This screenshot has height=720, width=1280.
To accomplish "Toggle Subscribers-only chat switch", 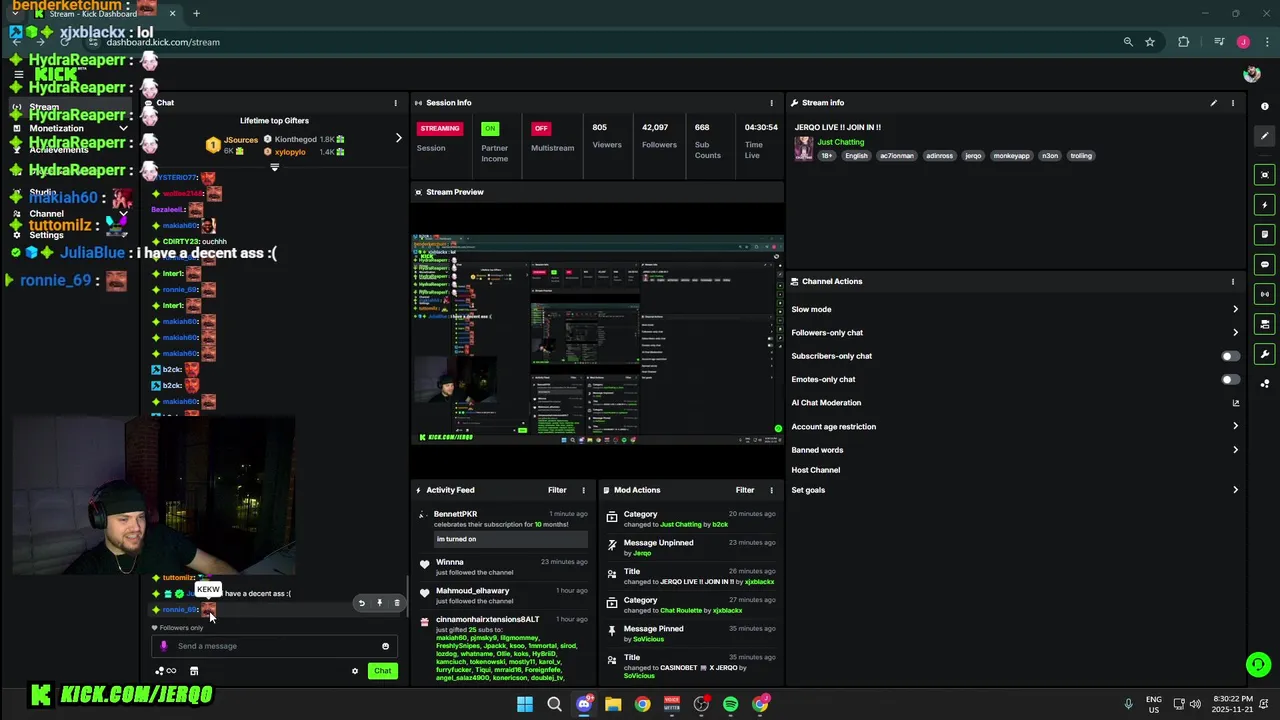I will [1230, 356].
